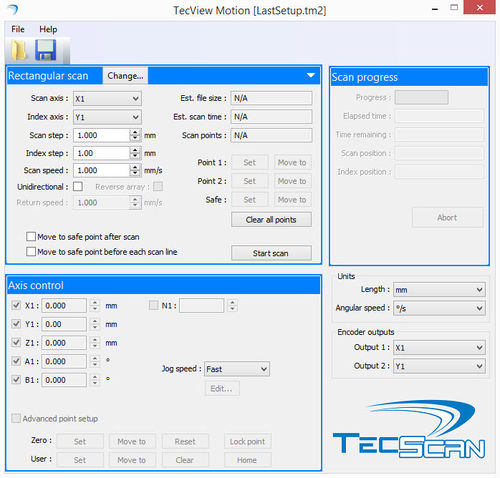Click the Edit... jog speed button
The image size is (500, 478).
point(222,389)
